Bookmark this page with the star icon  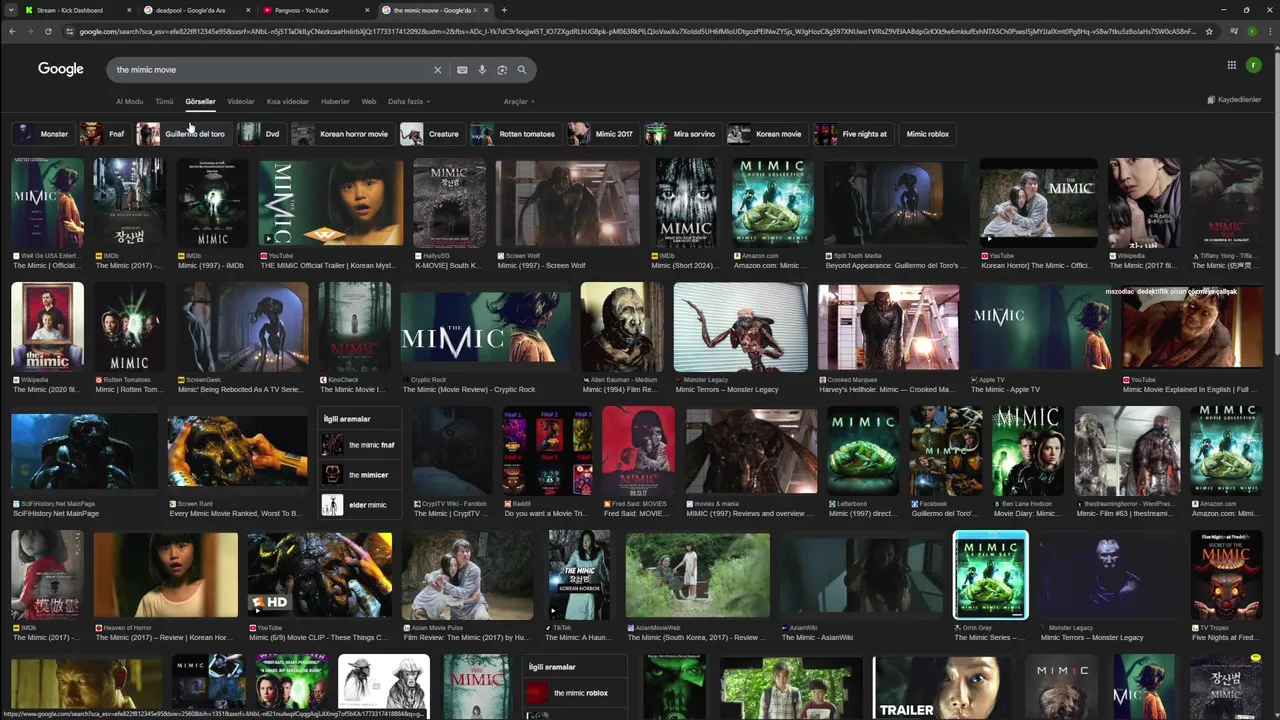pyautogui.click(x=1209, y=31)
